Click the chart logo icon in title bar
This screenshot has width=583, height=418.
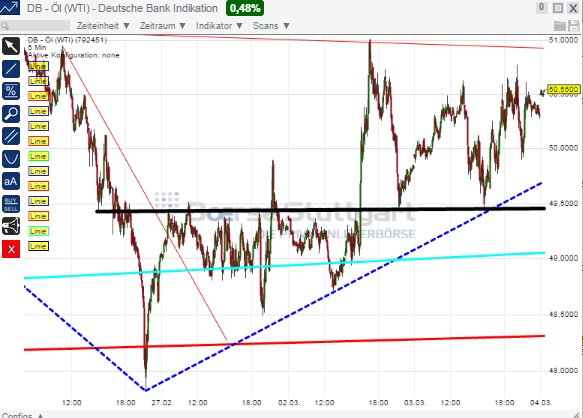(10, 7)
